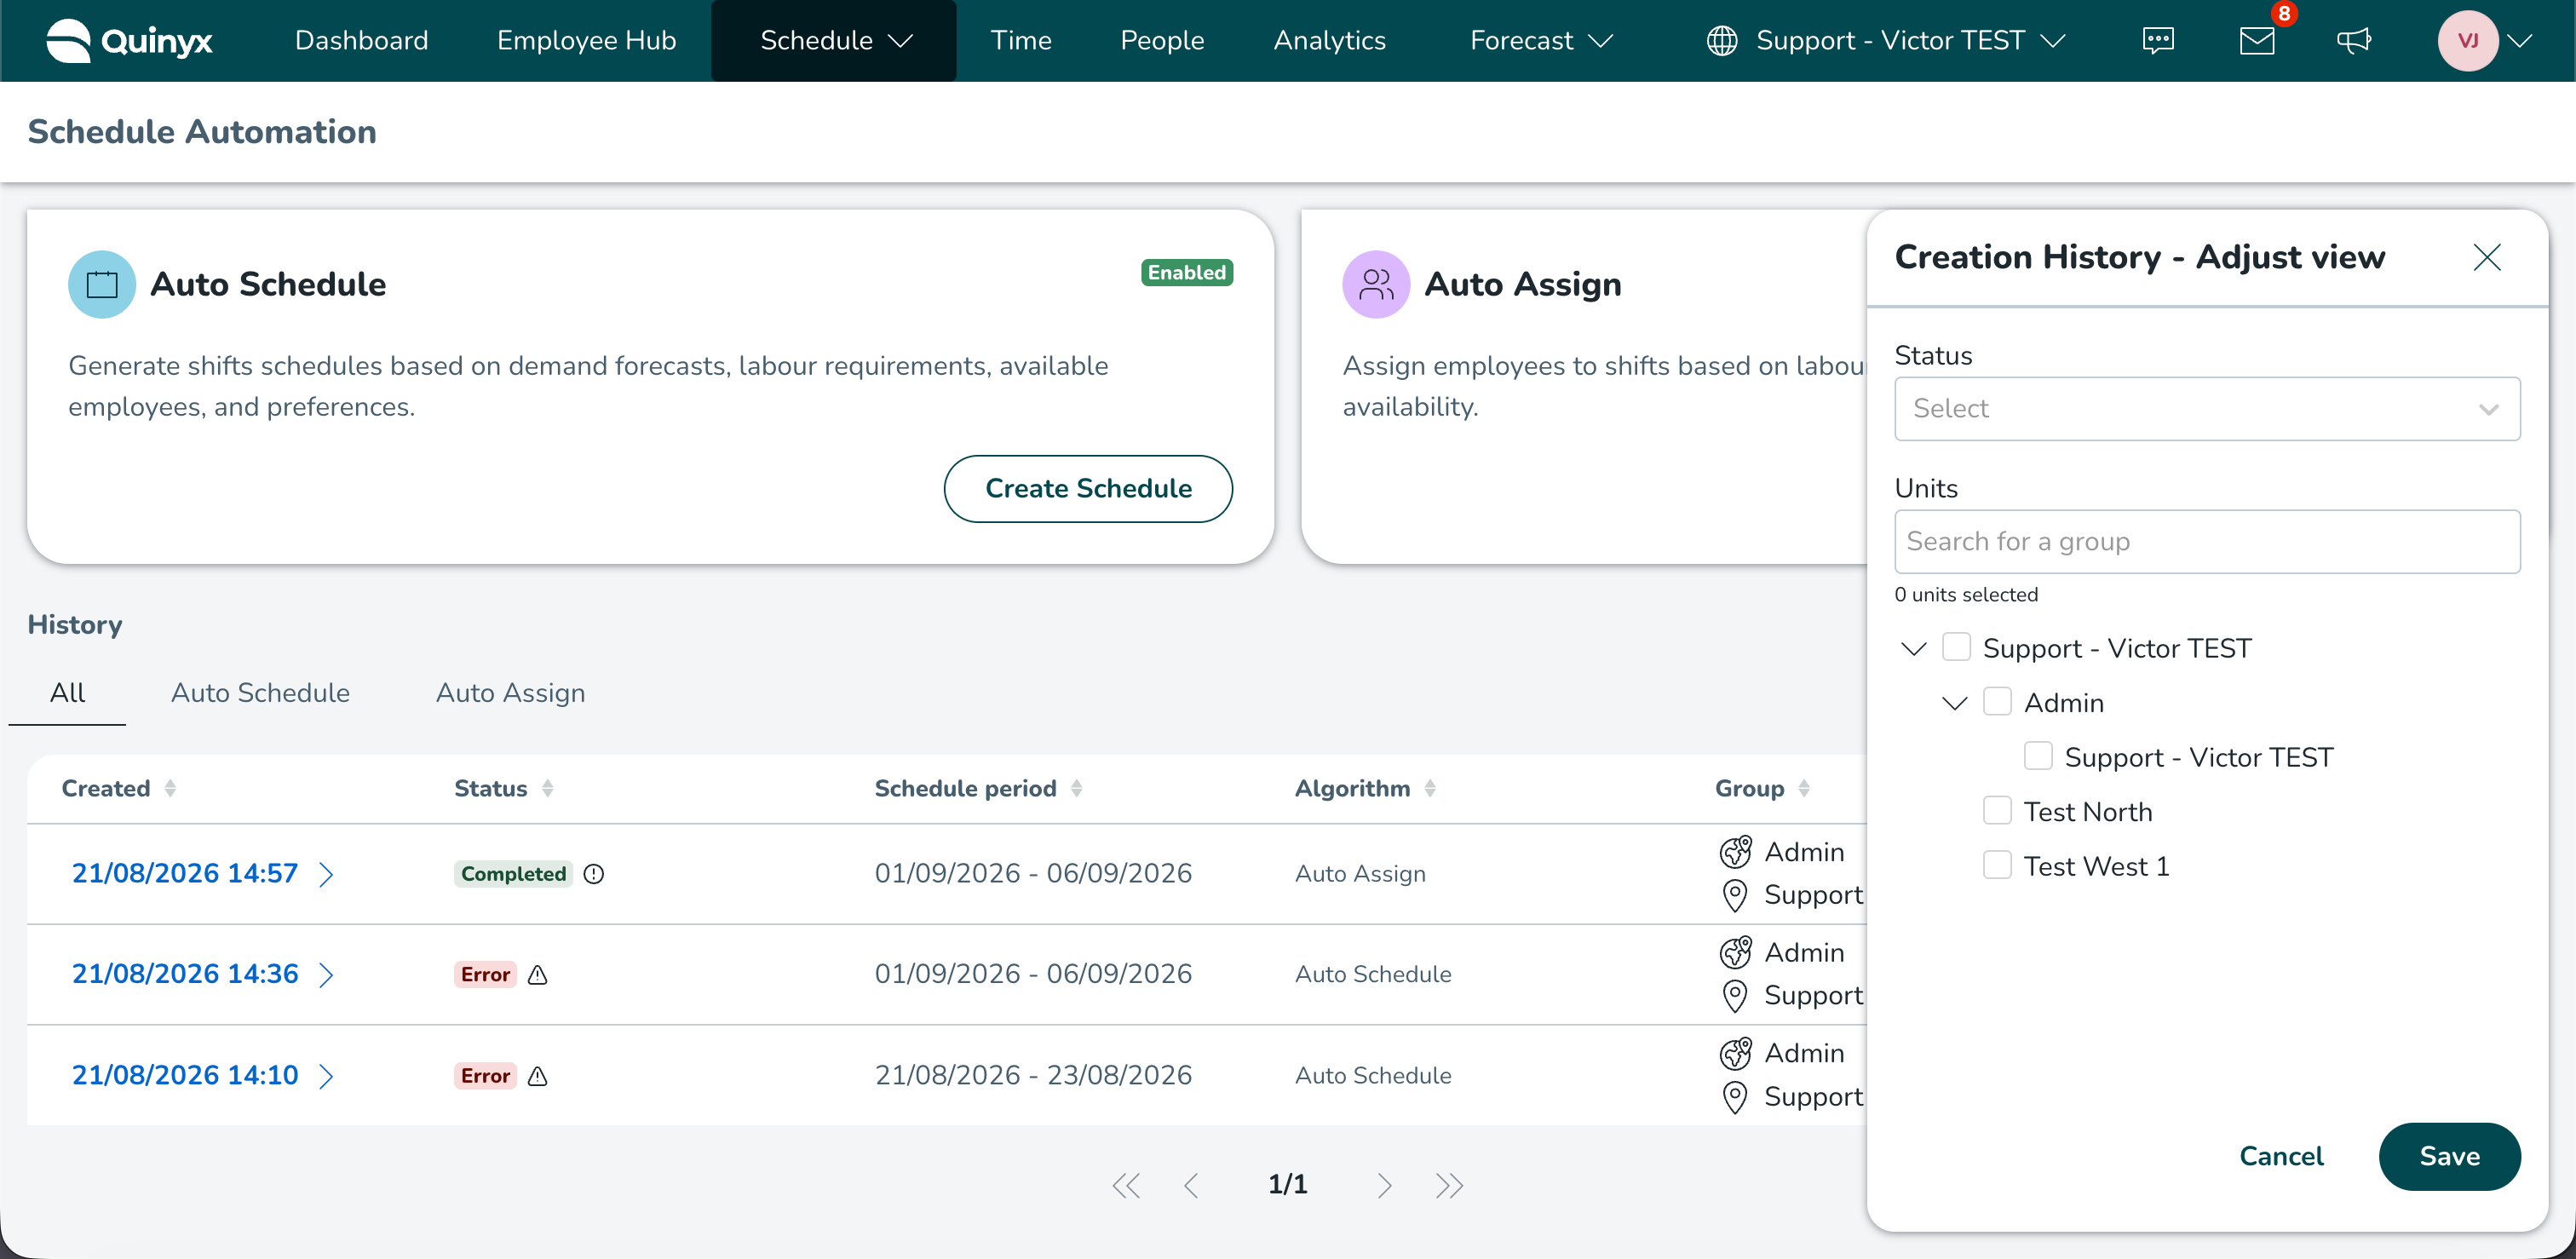Check the top-level Support - Victor TEST checkbox

pyautogui.click(x=1956, y=647)
